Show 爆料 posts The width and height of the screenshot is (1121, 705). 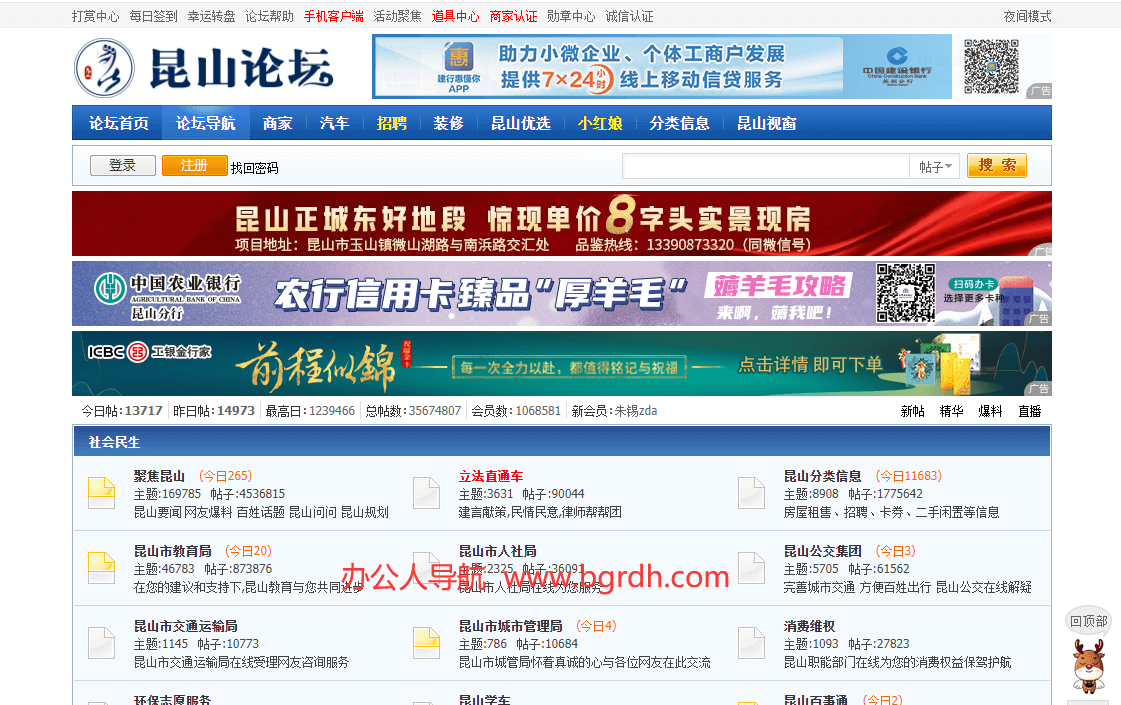tap(990, 411)
